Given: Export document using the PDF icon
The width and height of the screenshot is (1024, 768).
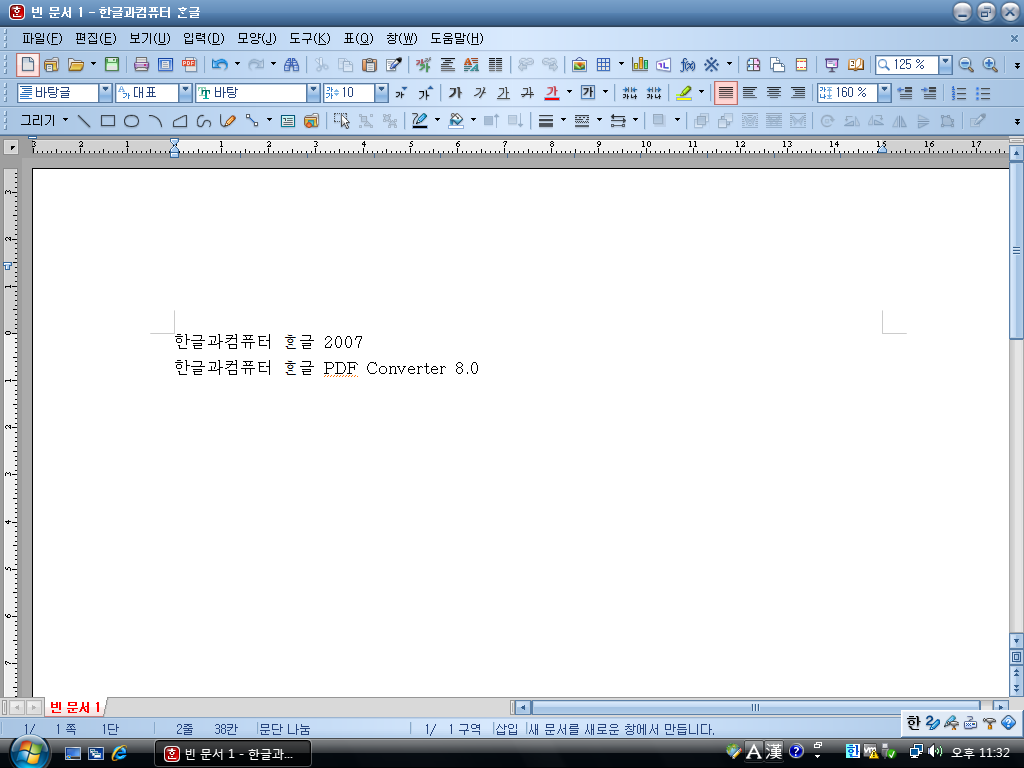Looking at the screenshot, I should tap(189, 65).
